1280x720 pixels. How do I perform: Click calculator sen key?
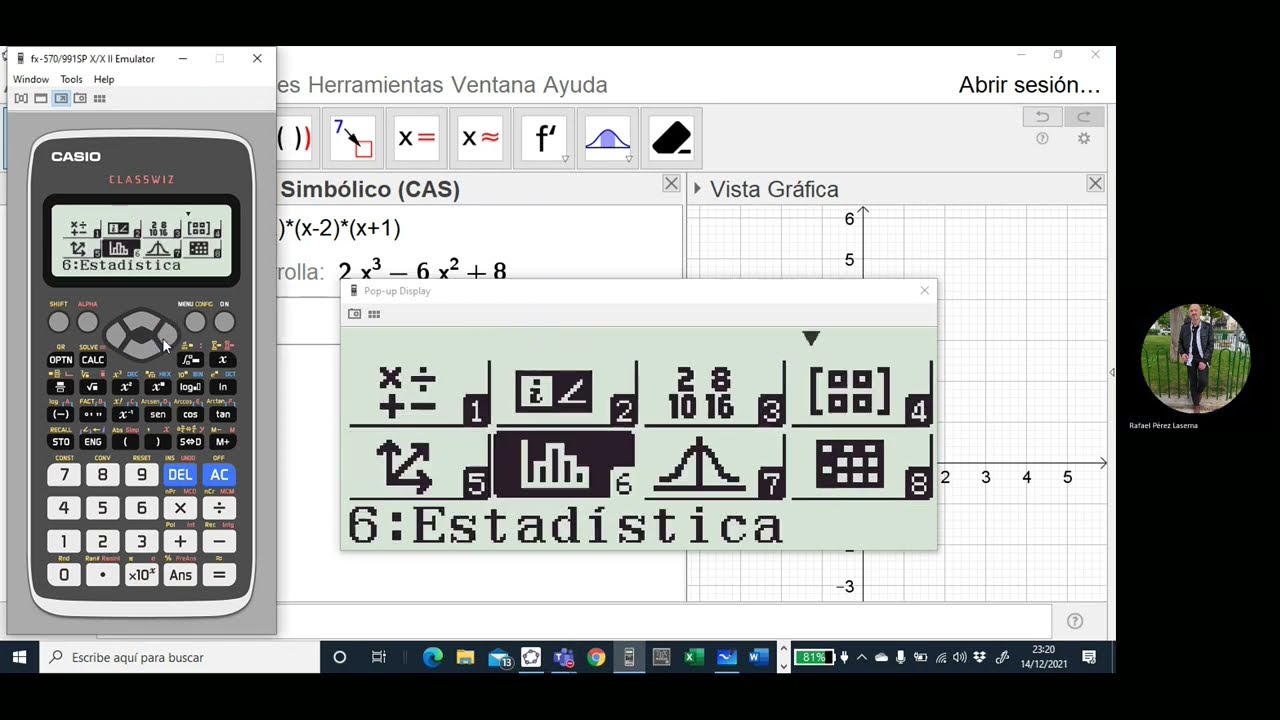tap(158, 414)
